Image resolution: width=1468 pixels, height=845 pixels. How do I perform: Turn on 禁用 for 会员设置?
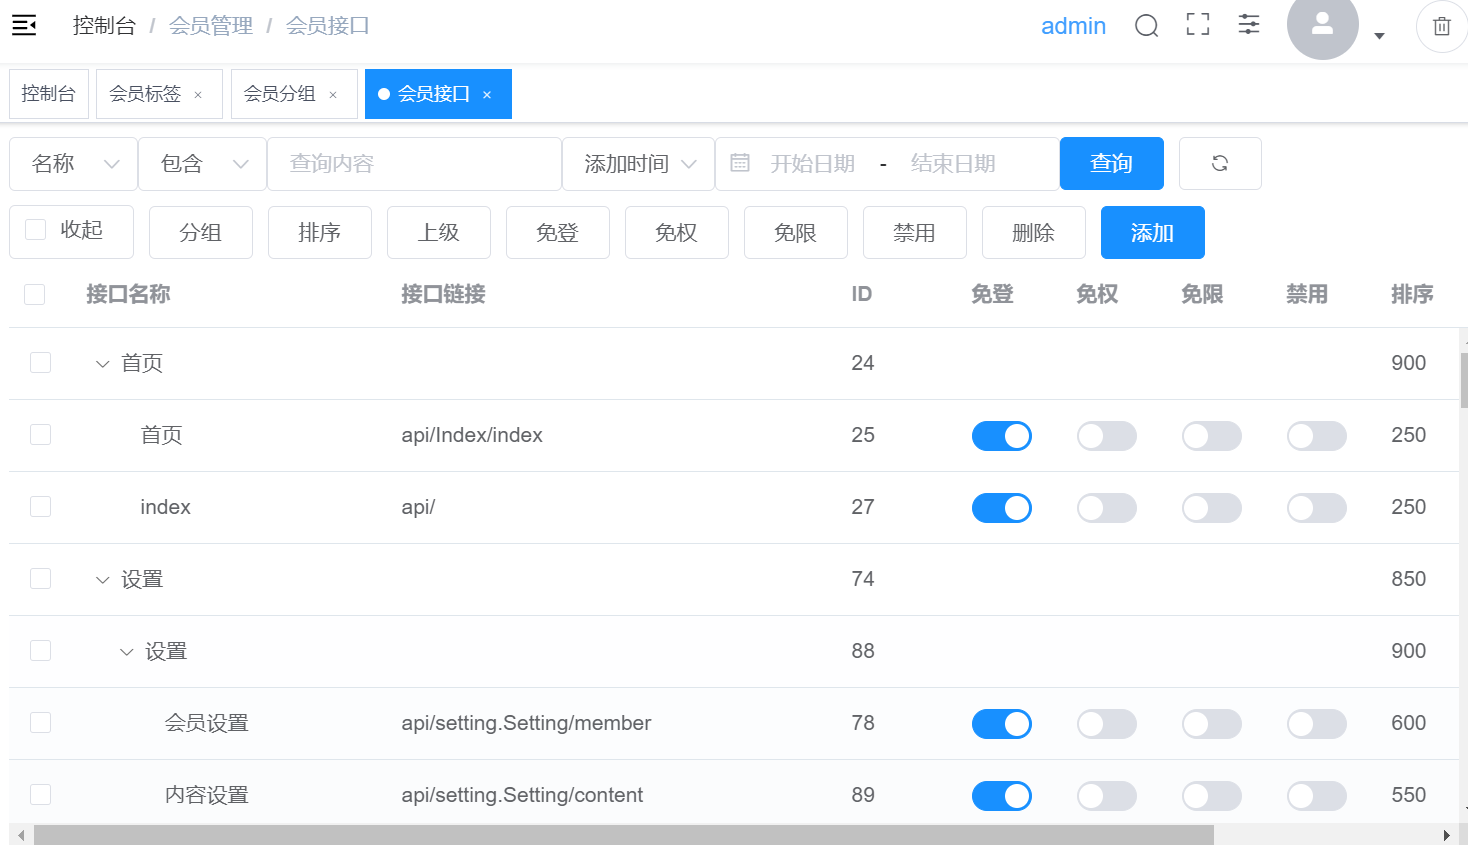pyautogui.click(x=1317, y=724)
